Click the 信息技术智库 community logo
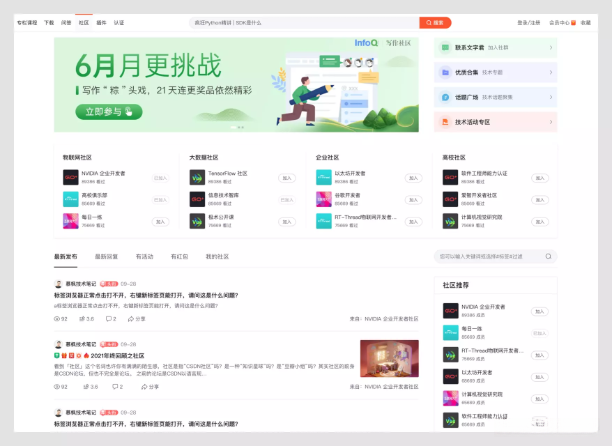This screenshot has height=446, width=612. 197,199
